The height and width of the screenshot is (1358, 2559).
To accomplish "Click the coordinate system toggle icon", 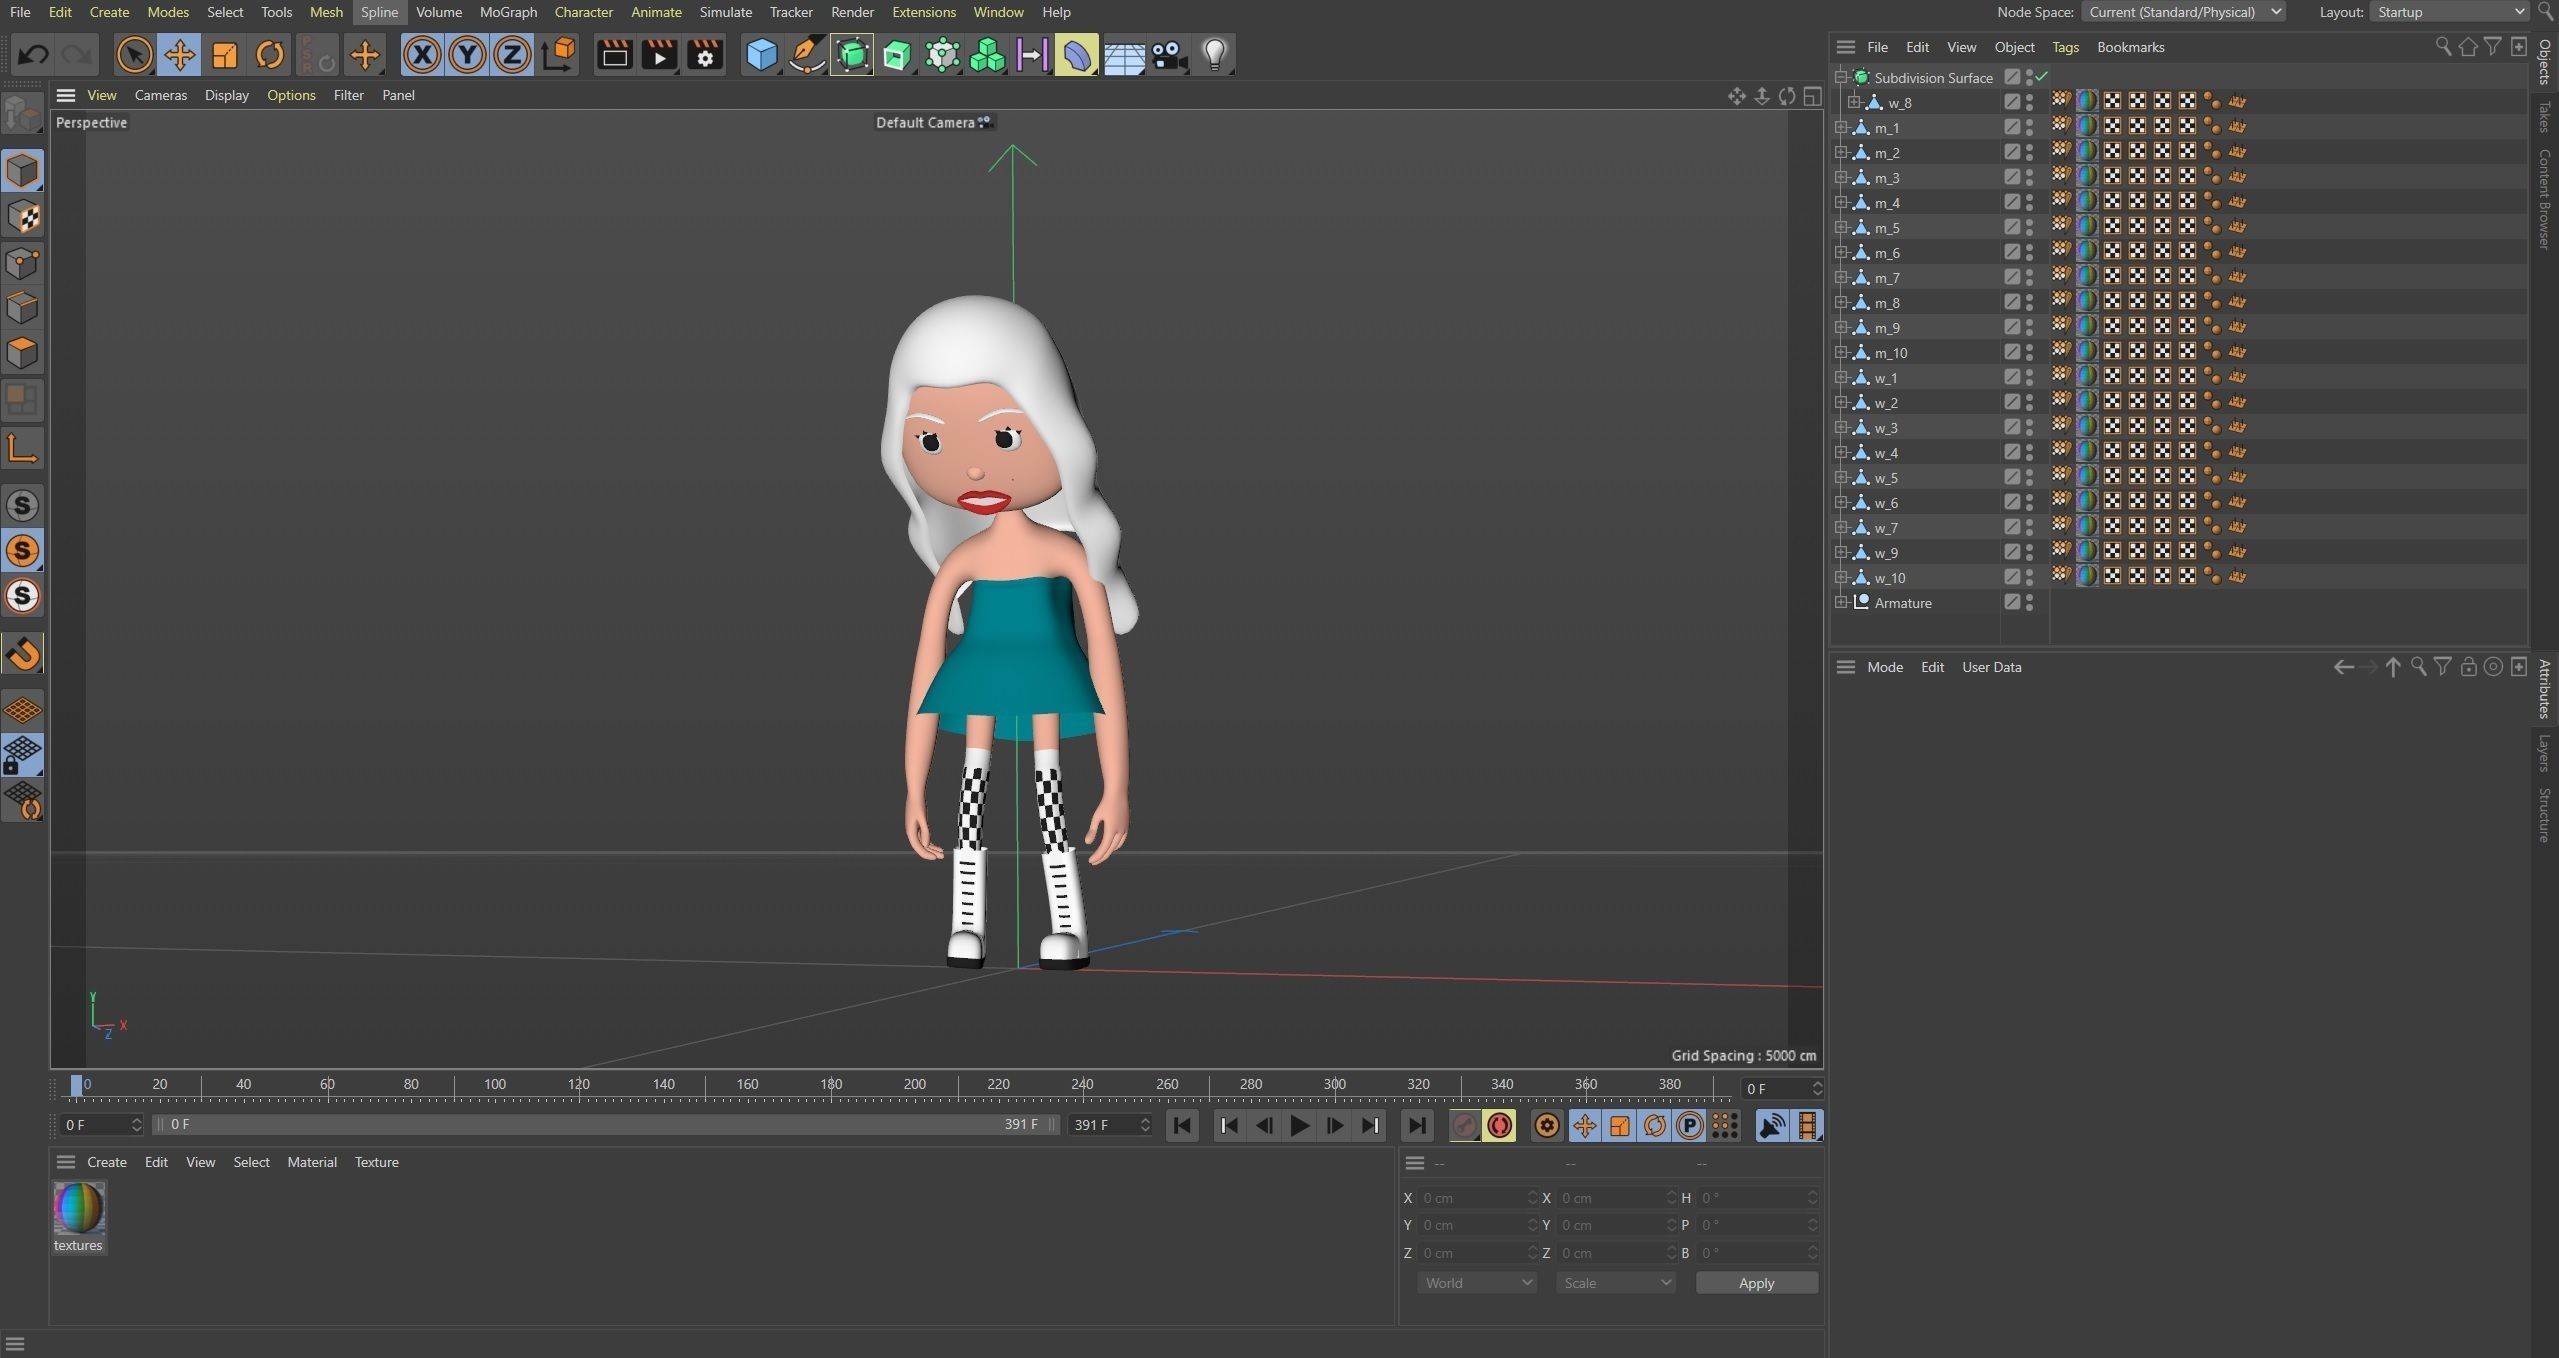I will (560, 55).
